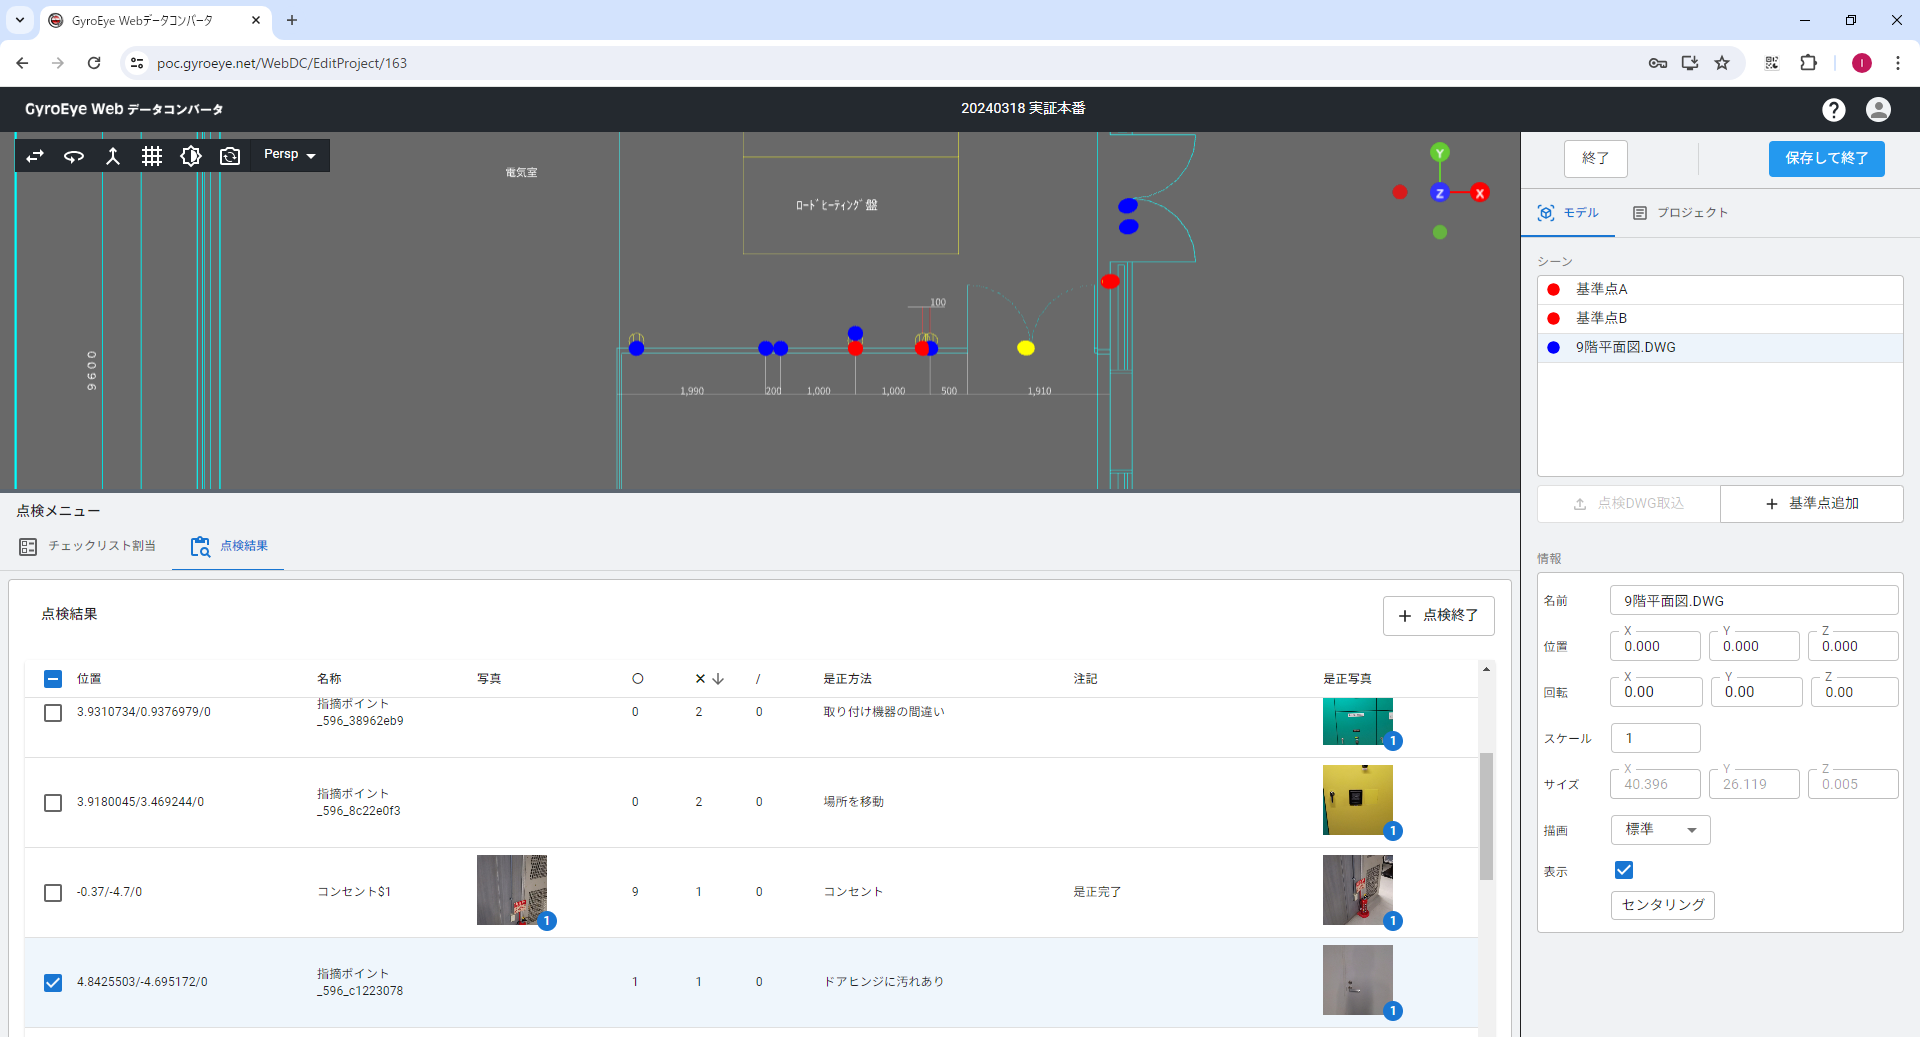
Task: Click the position Z input field
Action: [x=1853, y=647]
